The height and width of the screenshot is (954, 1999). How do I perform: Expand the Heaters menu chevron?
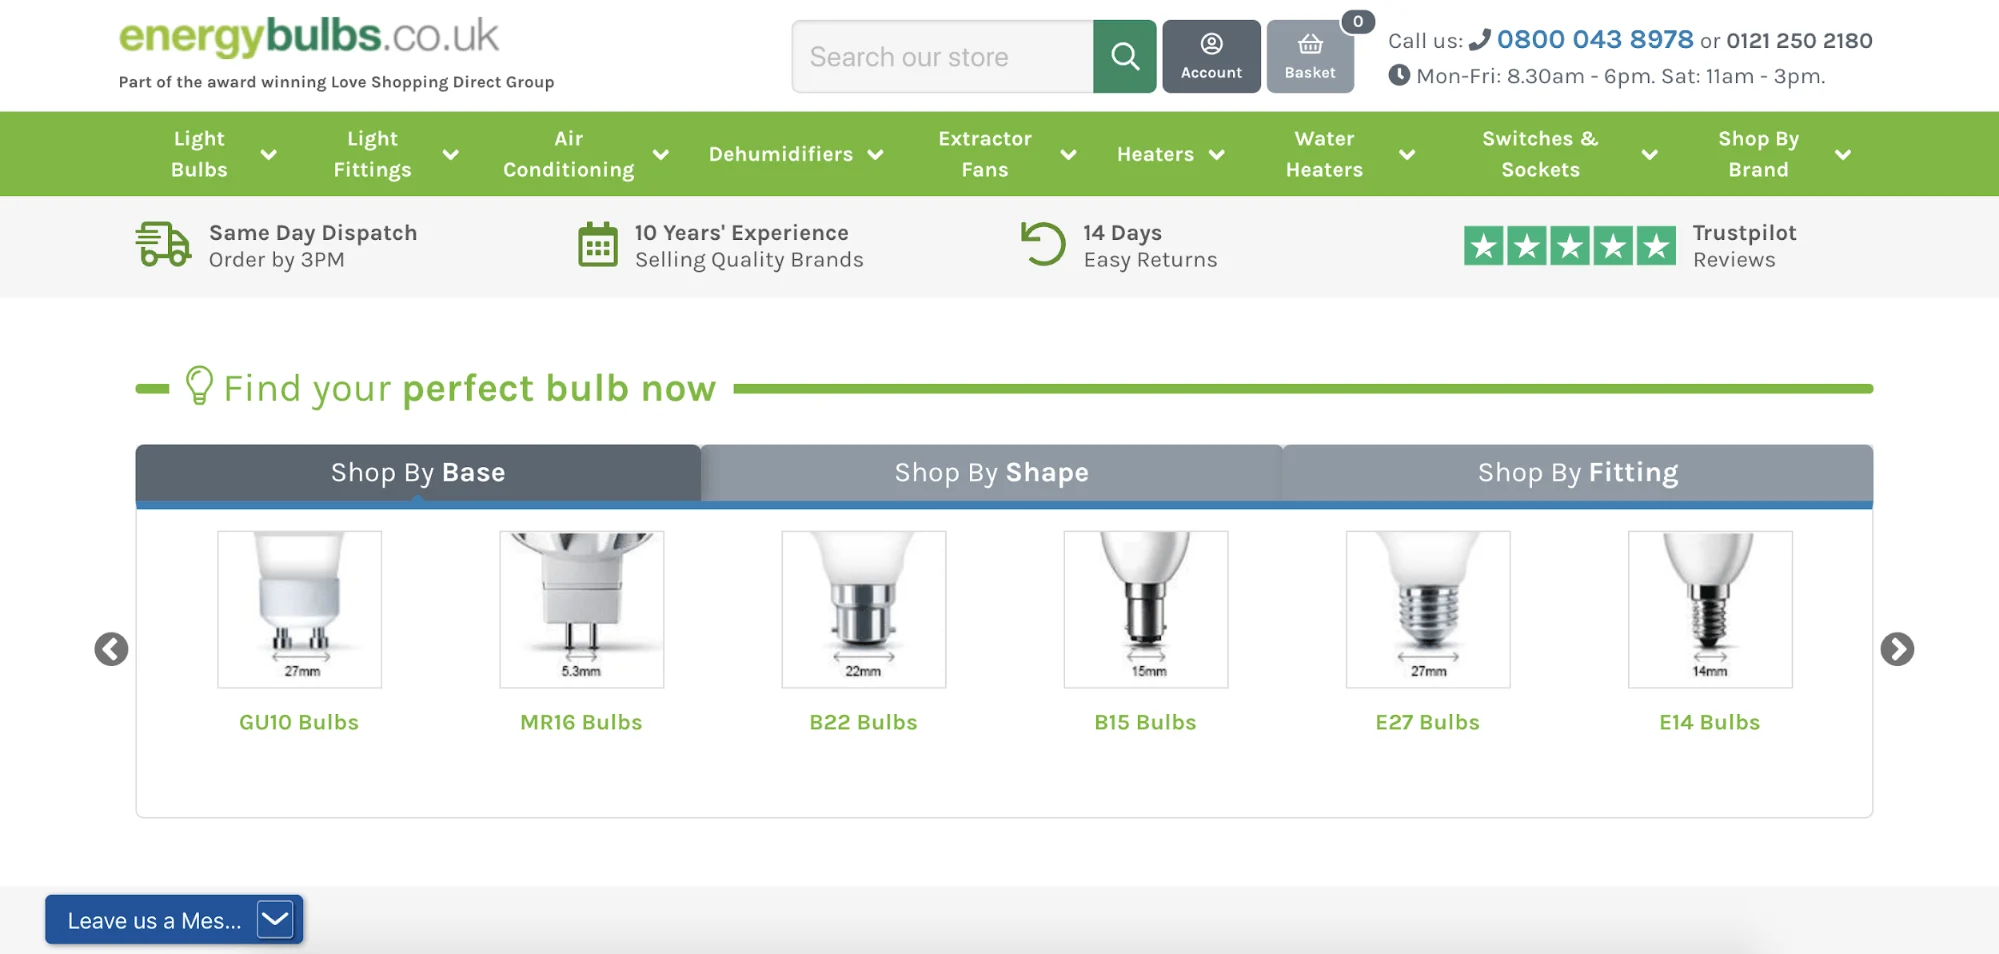(x=1216, y=154)
